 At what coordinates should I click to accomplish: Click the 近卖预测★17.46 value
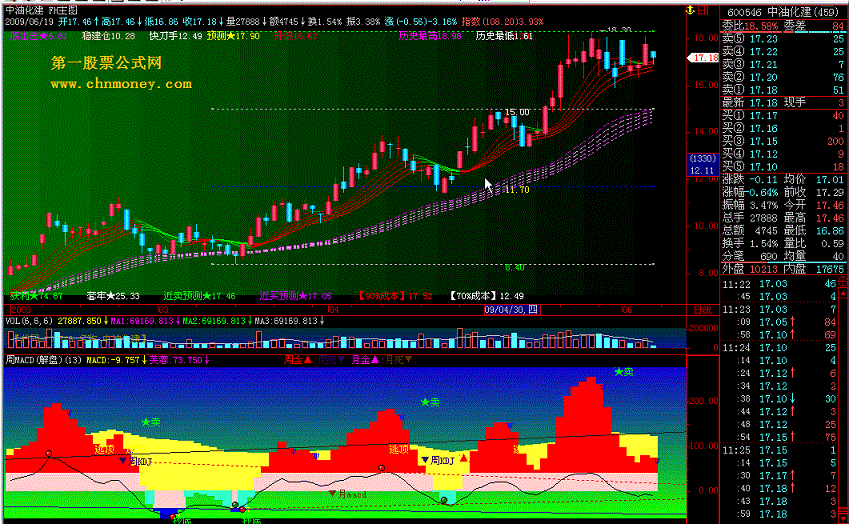tap(200, 296)
